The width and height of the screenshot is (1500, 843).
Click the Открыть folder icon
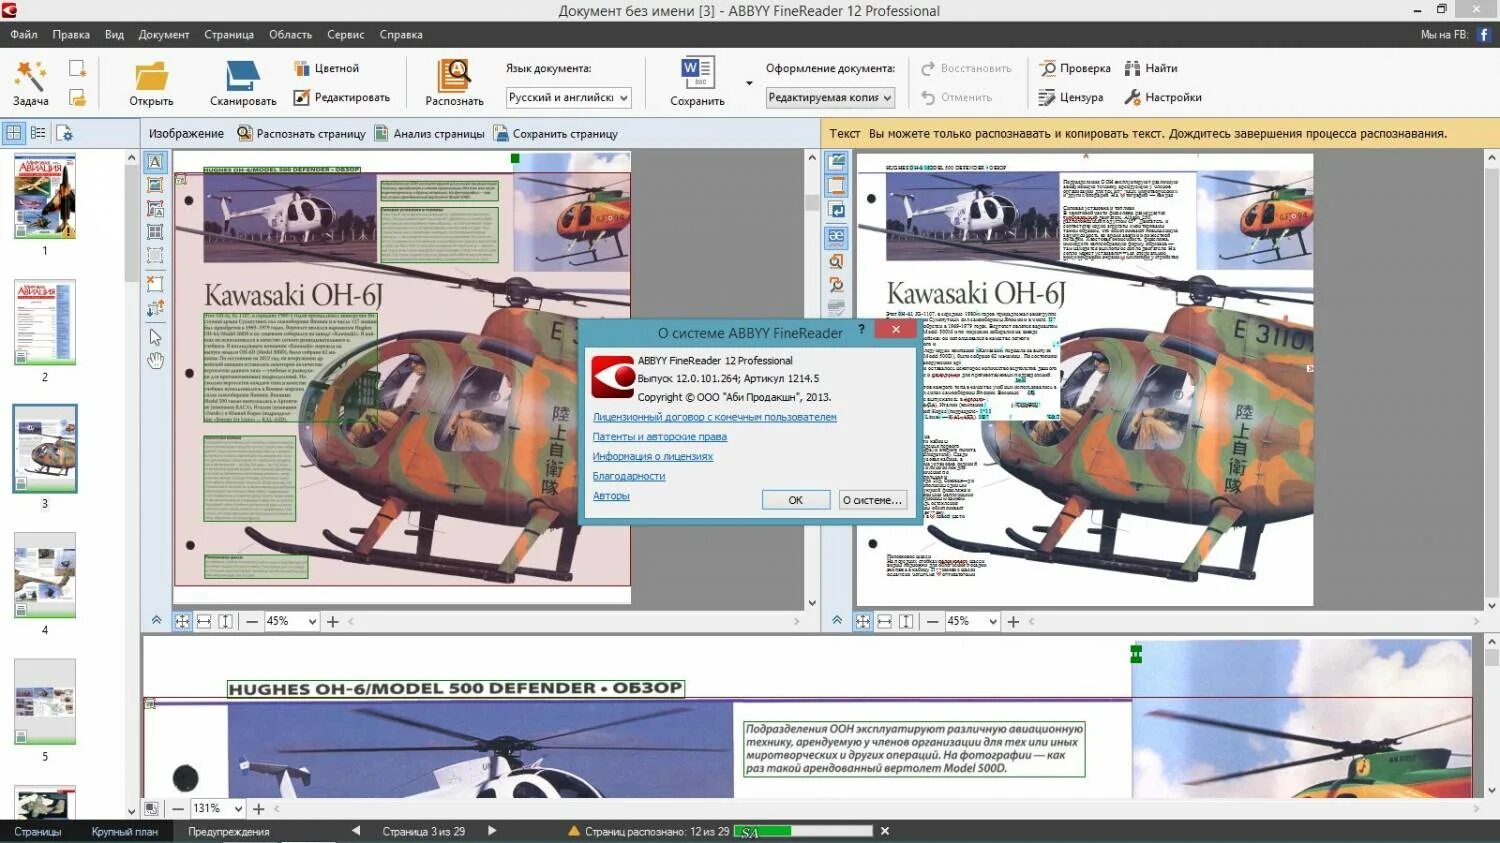(151, 76)
